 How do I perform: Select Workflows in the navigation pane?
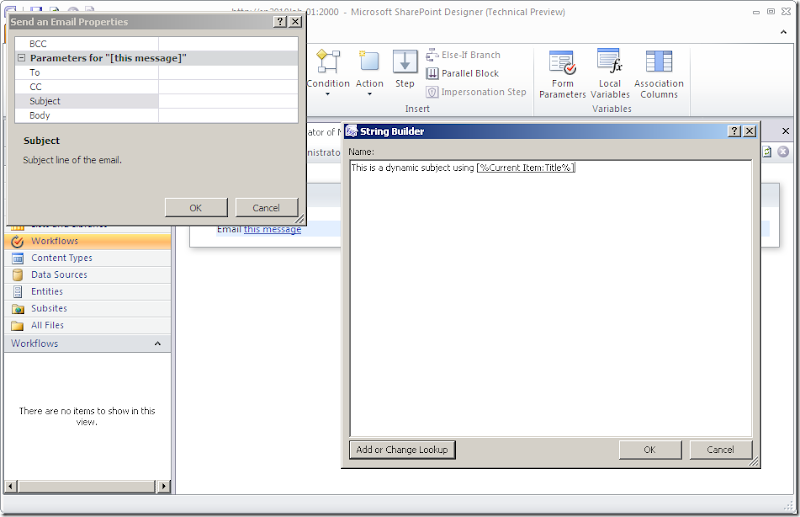click(x=88, y=241)
